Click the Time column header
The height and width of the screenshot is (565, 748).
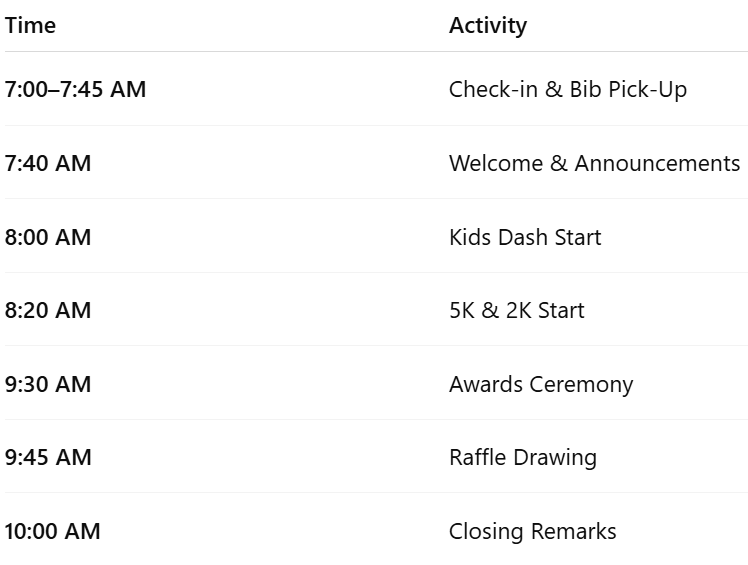click(x=30, y=25)
